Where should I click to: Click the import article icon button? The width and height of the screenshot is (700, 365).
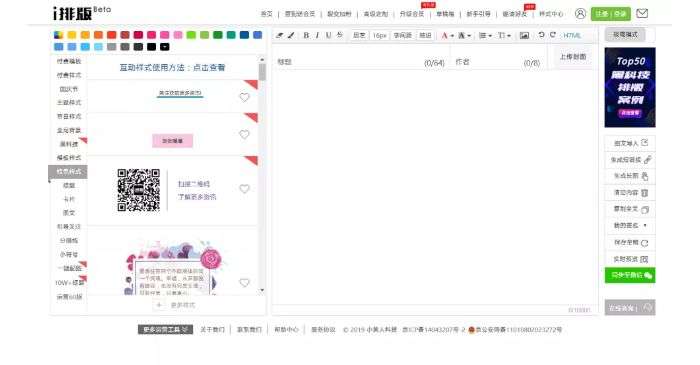(644, 143)
